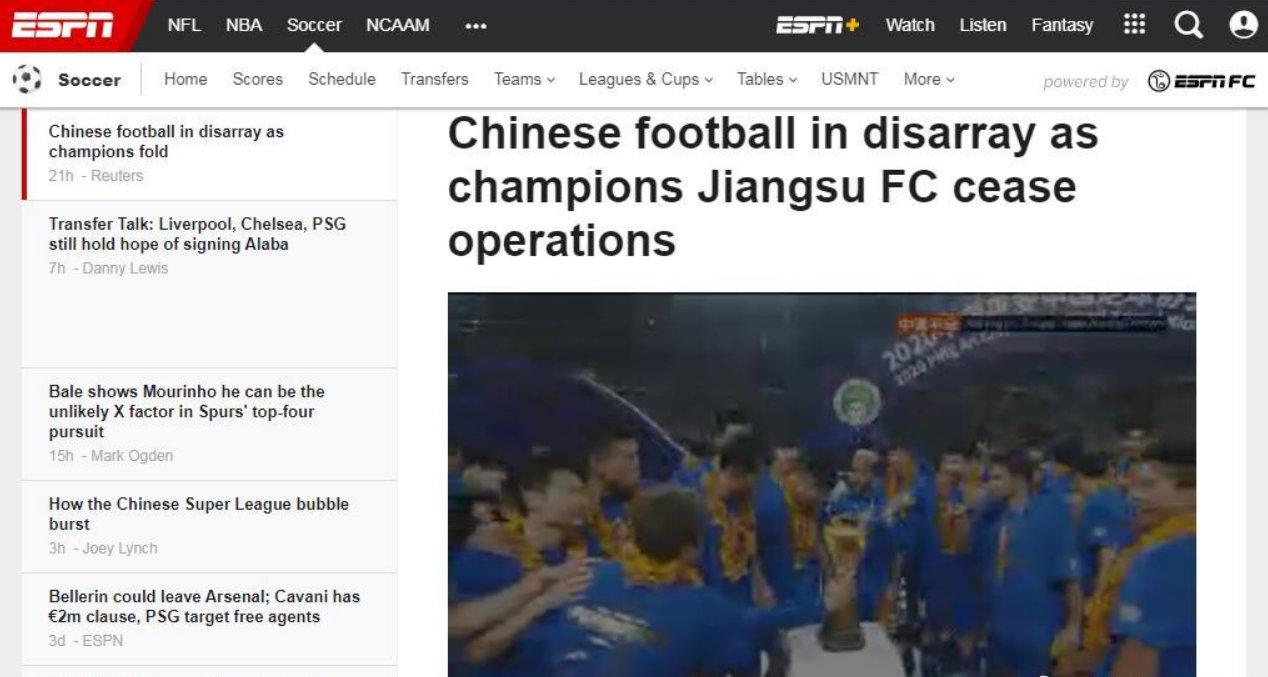The width and height of the screenshot is (1268, 677).
Task: Select the NBA tab in top bar
Action: tap(244, 25)
